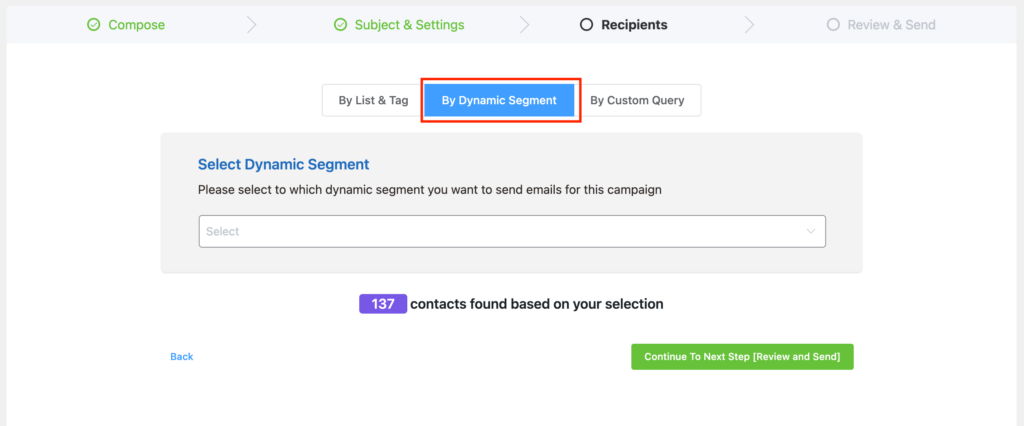Viewport: 1024px width, 426px height.
Task: Click the green checkmark icon beside Compose
Action: [93, 25]
